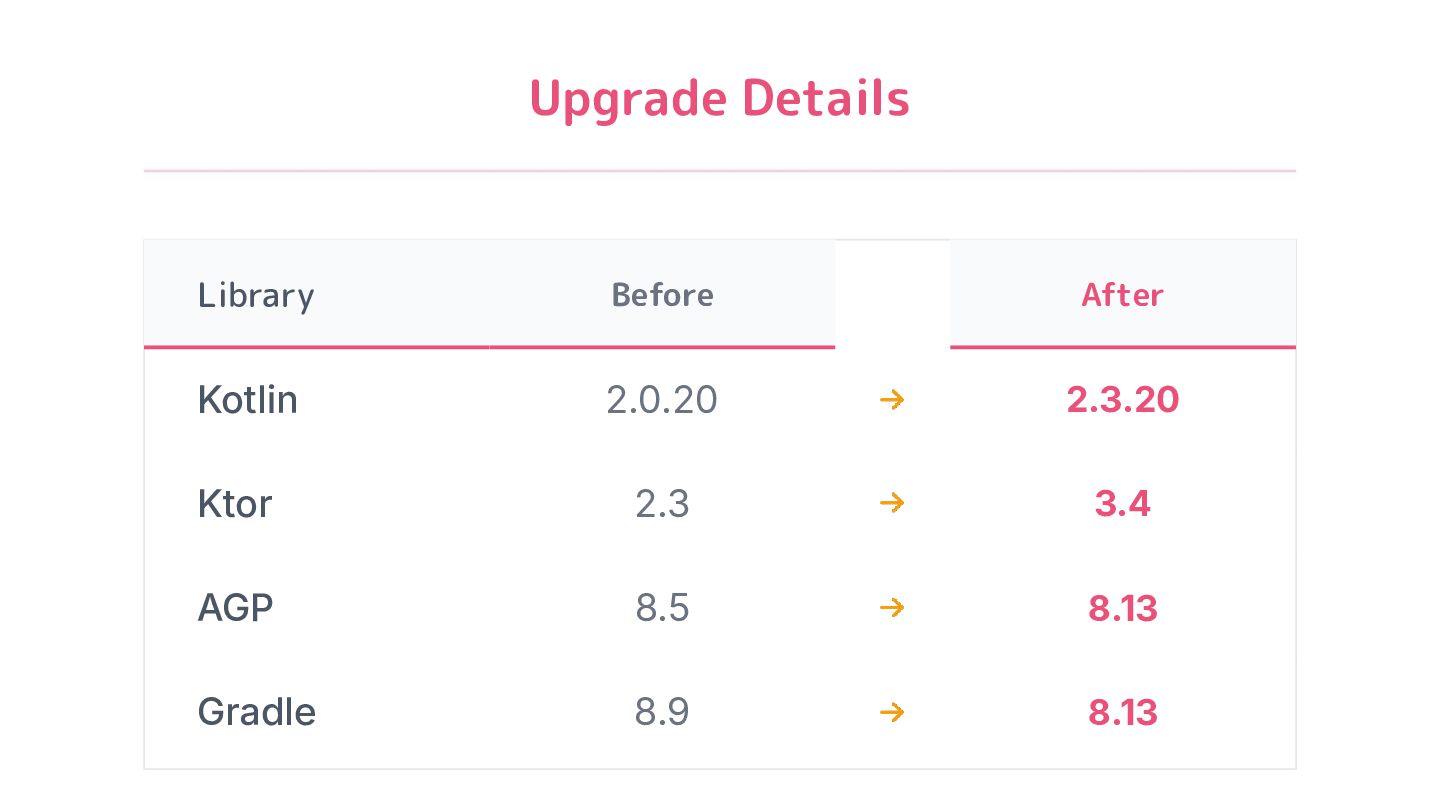Image resolution: width=1440 pixels, height=810 pixels.
Task: Click Kotlin's after version 2.3.20
Action: click(1123, 400)
